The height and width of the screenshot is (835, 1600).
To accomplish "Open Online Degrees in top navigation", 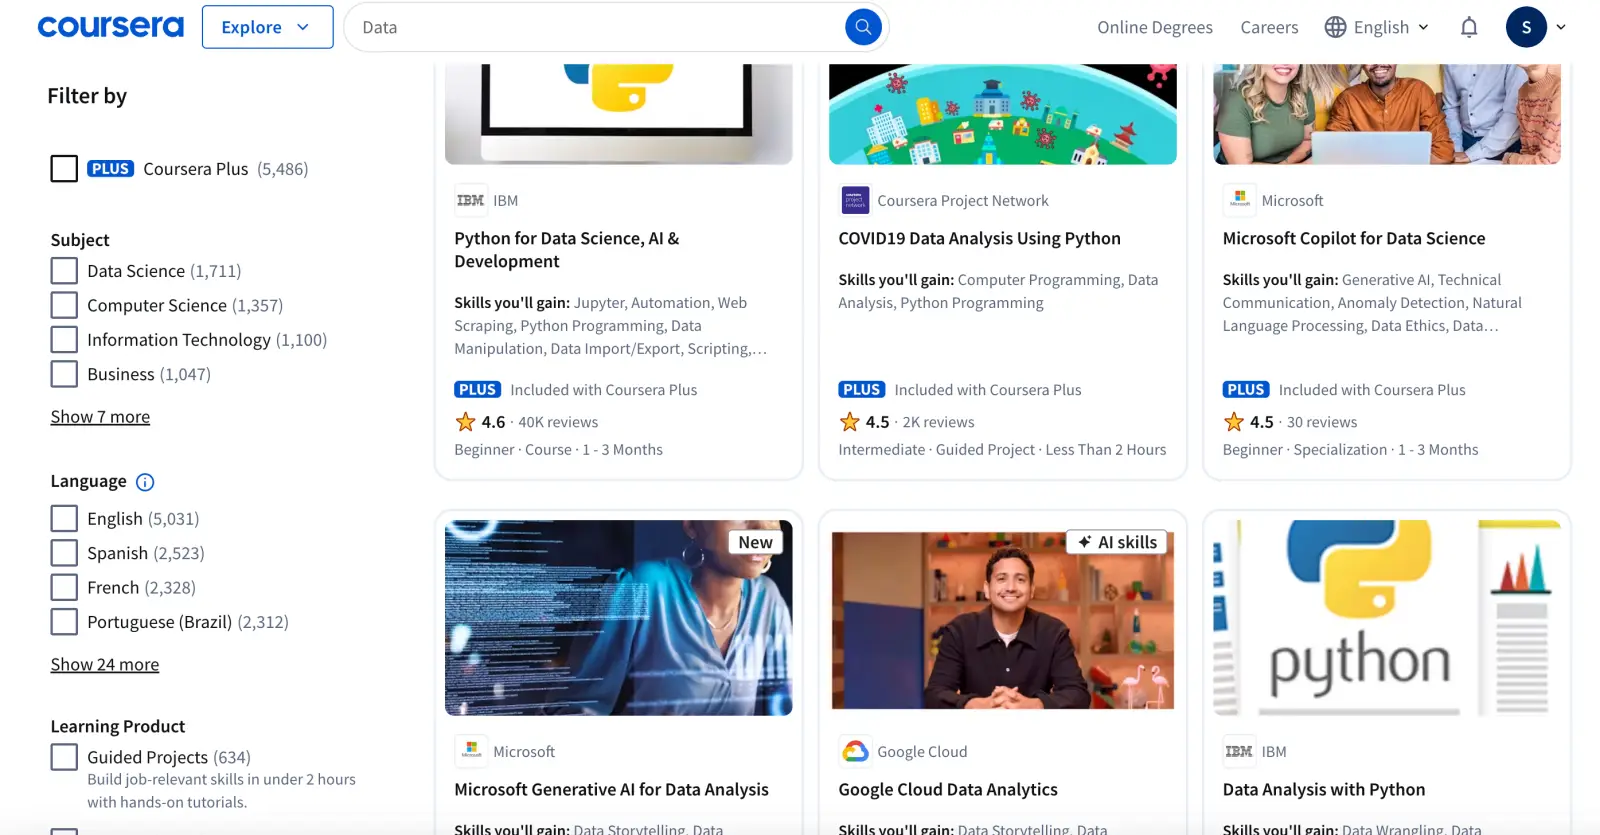I will tap(1155, 27).
